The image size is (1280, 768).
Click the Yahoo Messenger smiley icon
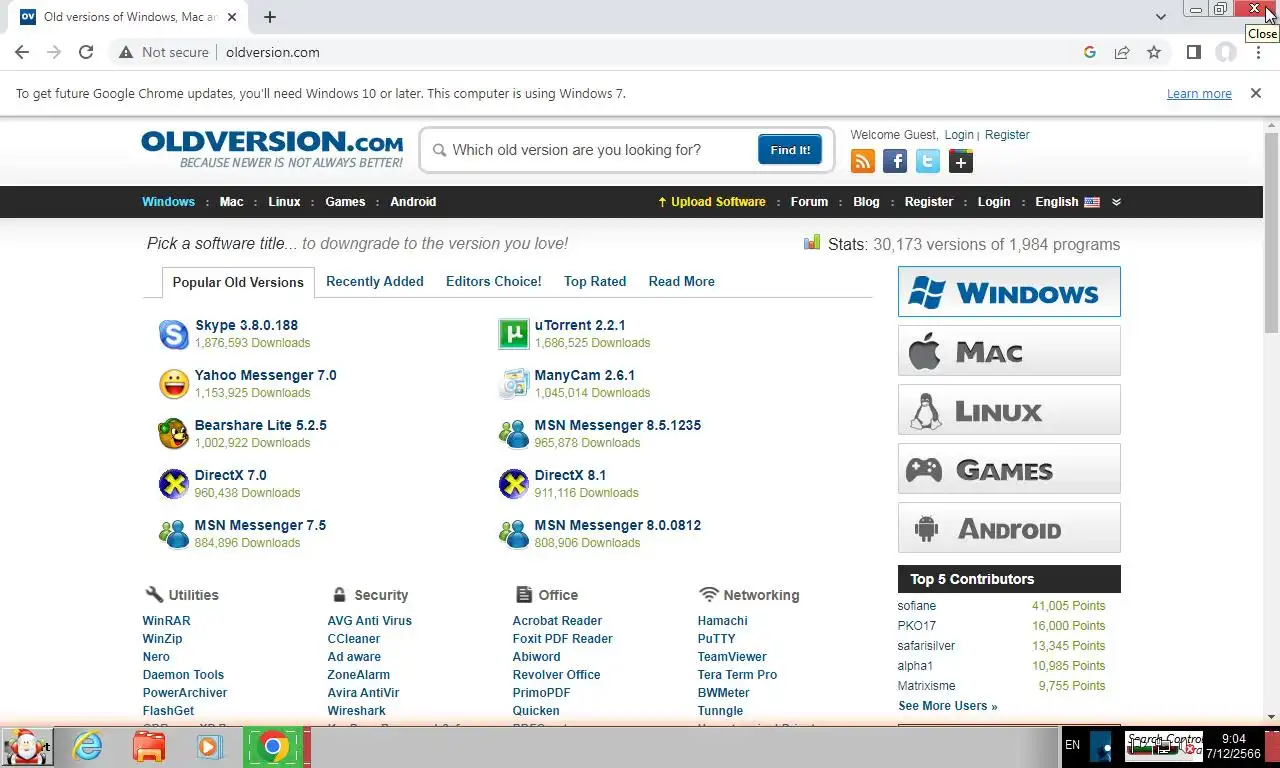coord(174,384)
